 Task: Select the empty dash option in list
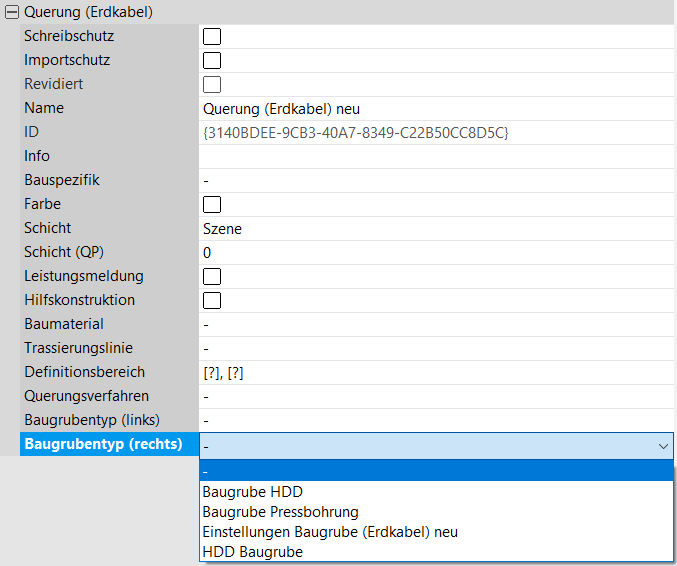coord(435,471)
